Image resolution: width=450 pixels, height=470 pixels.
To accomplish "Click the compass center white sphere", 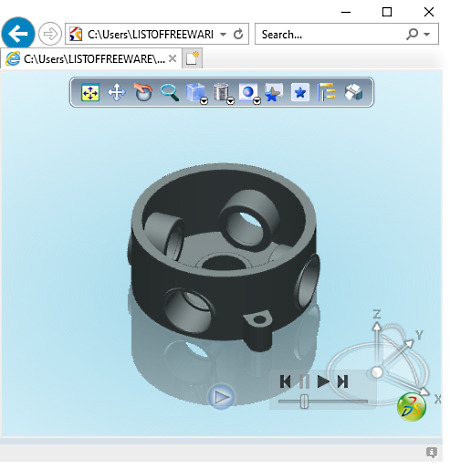I will (377, 372).
